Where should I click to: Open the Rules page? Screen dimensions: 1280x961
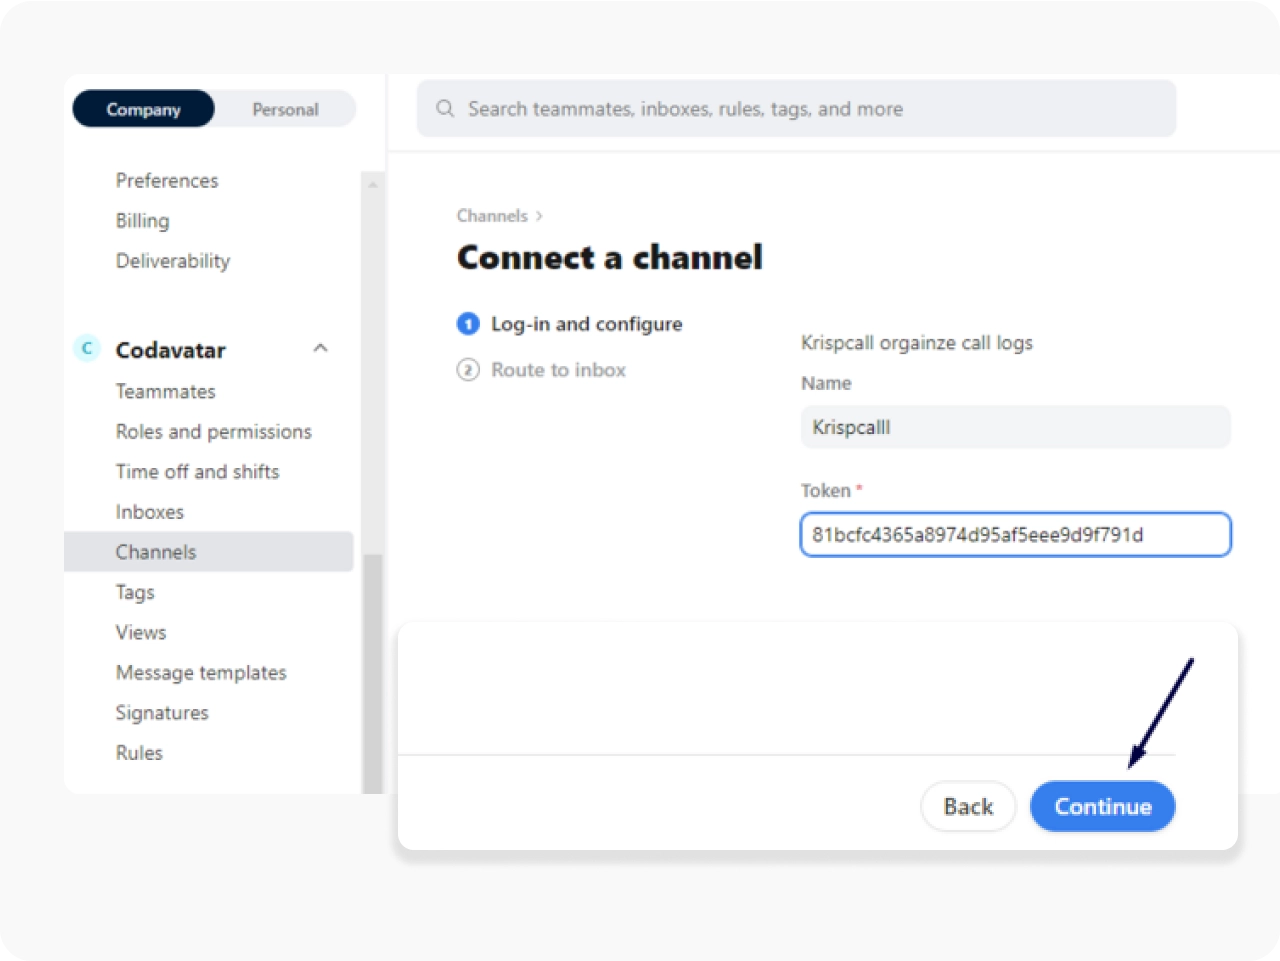click(139, 753)
